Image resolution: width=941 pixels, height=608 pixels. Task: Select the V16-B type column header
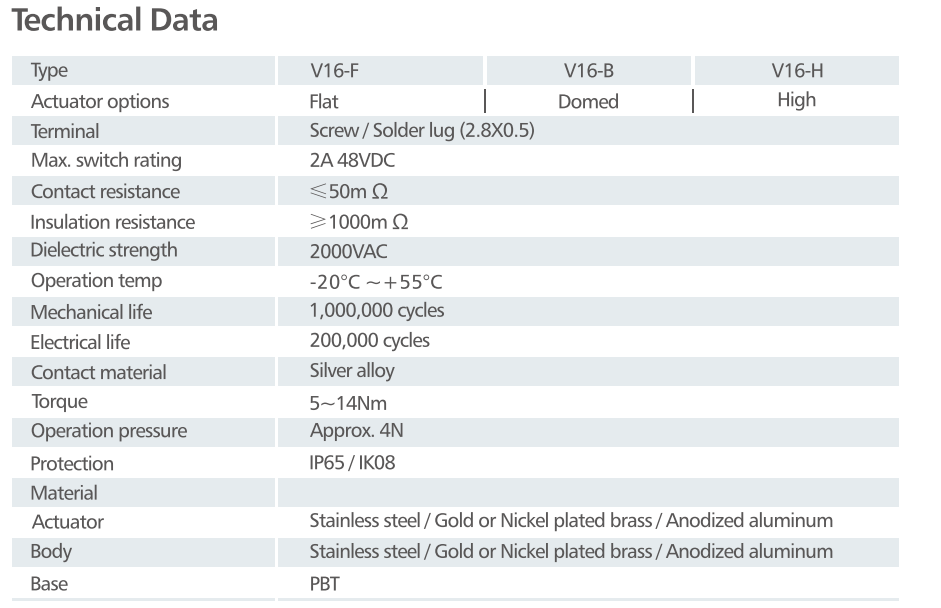point(588,71)
